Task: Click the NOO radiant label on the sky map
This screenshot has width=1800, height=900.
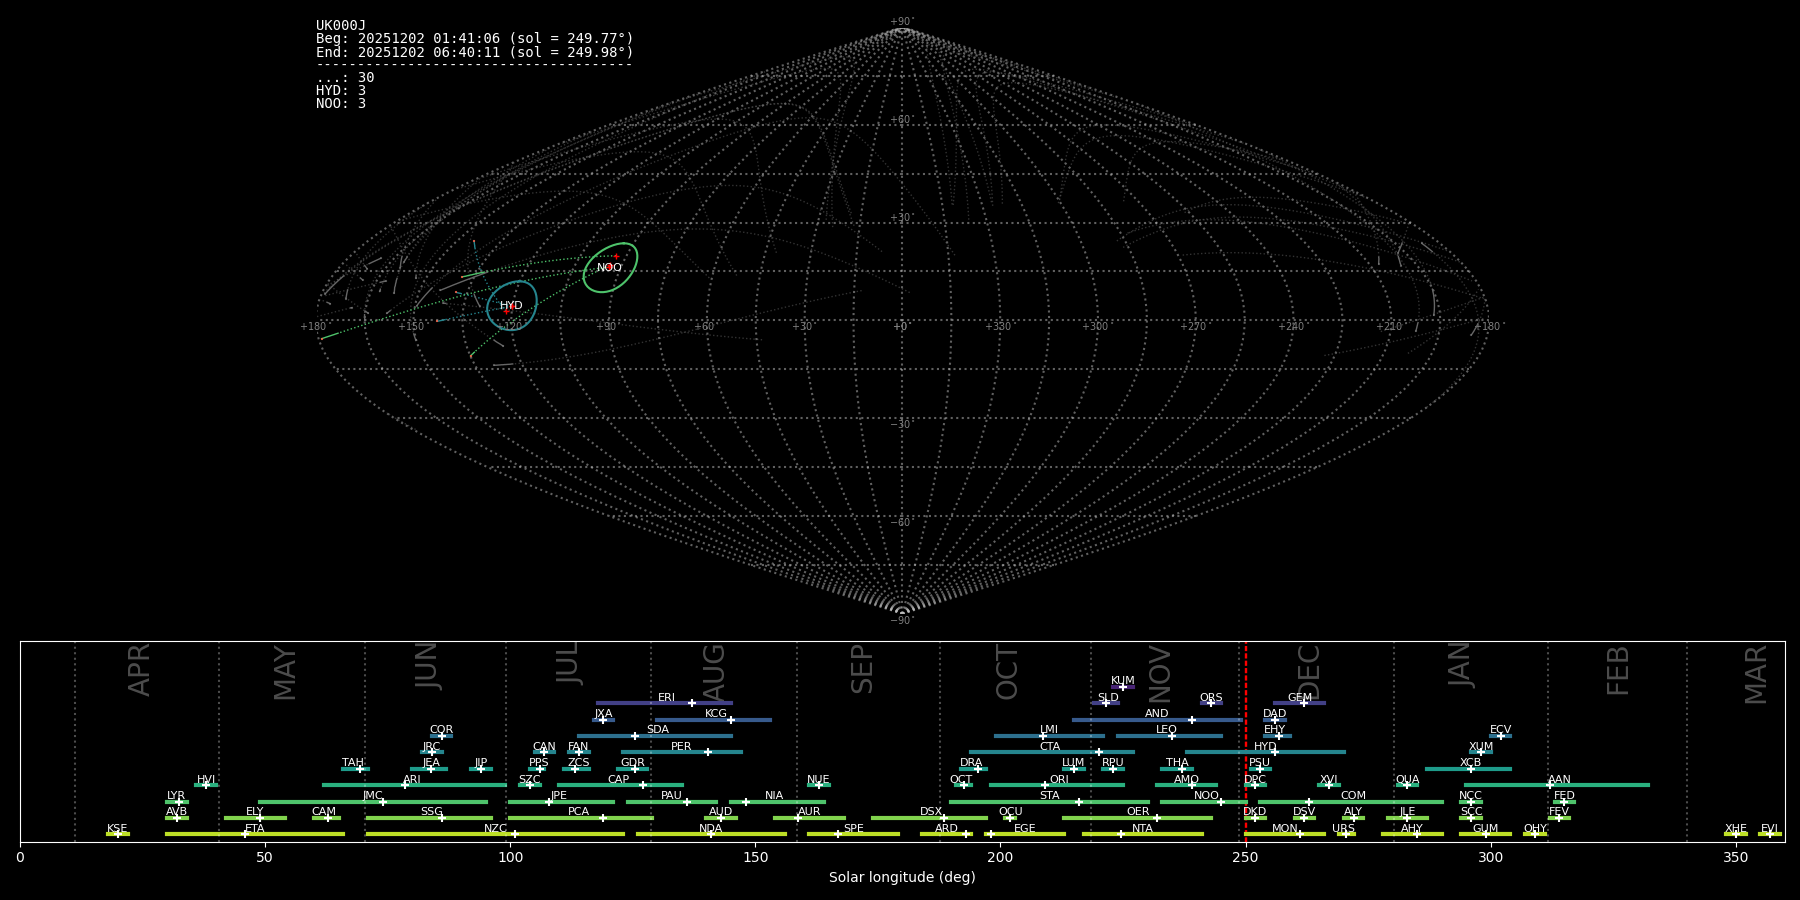Action: 609,267
